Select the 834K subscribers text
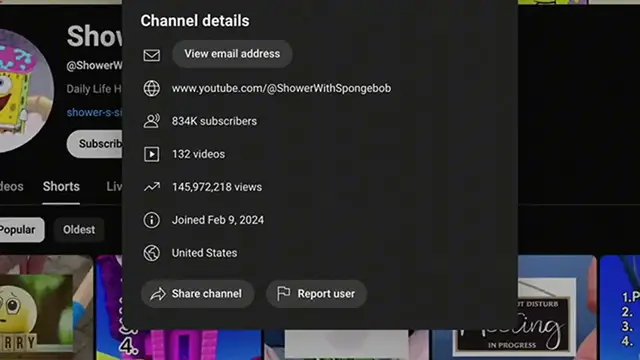The image size is (640, 360). click(214, 121)
